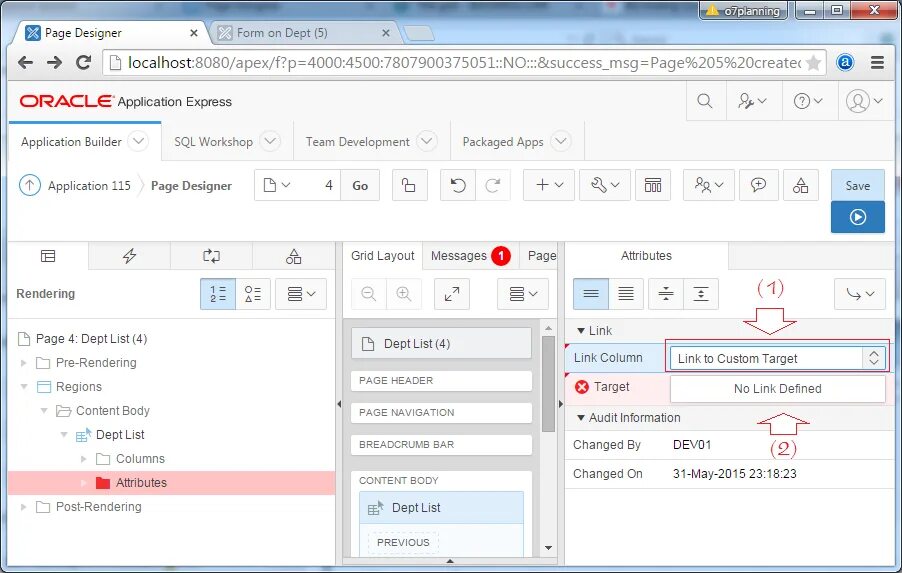This screenshot has width=902, height=573.
Task: Open the Packaged Apps tab
Action: [x=503, y=142]
